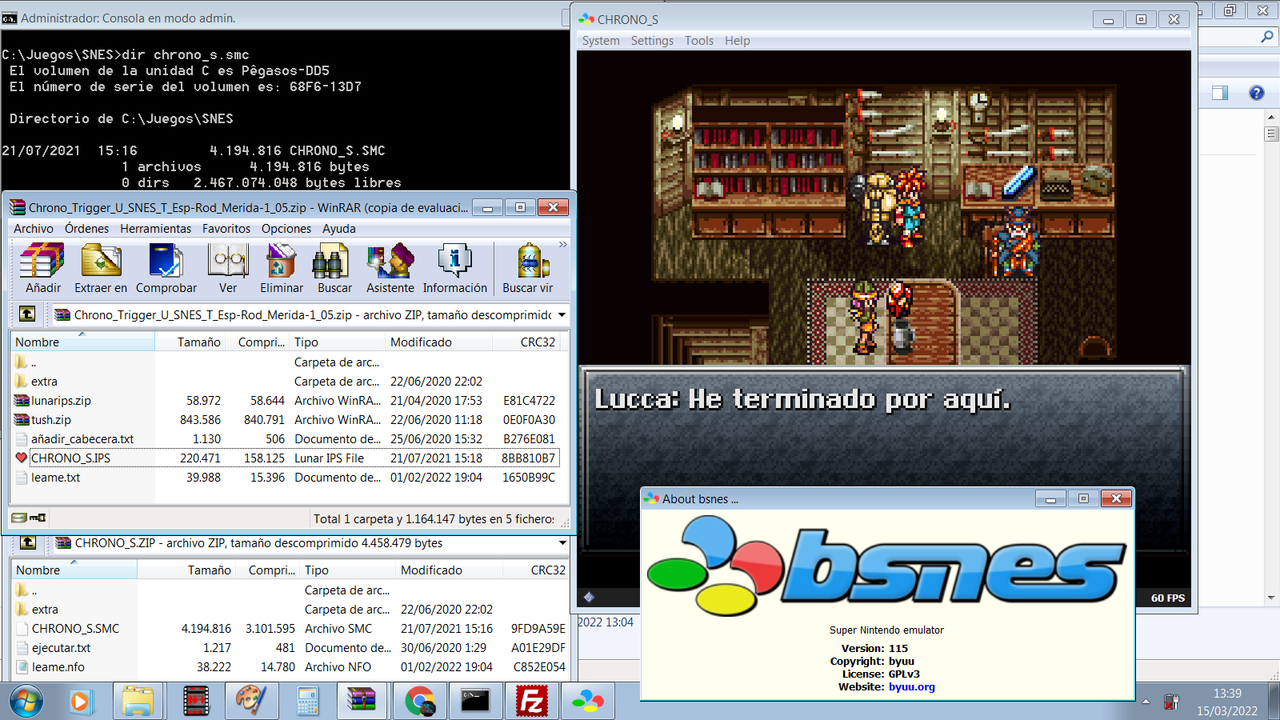
Task: Open the Opciones menu in WinRAR
Action: point(286,228)
